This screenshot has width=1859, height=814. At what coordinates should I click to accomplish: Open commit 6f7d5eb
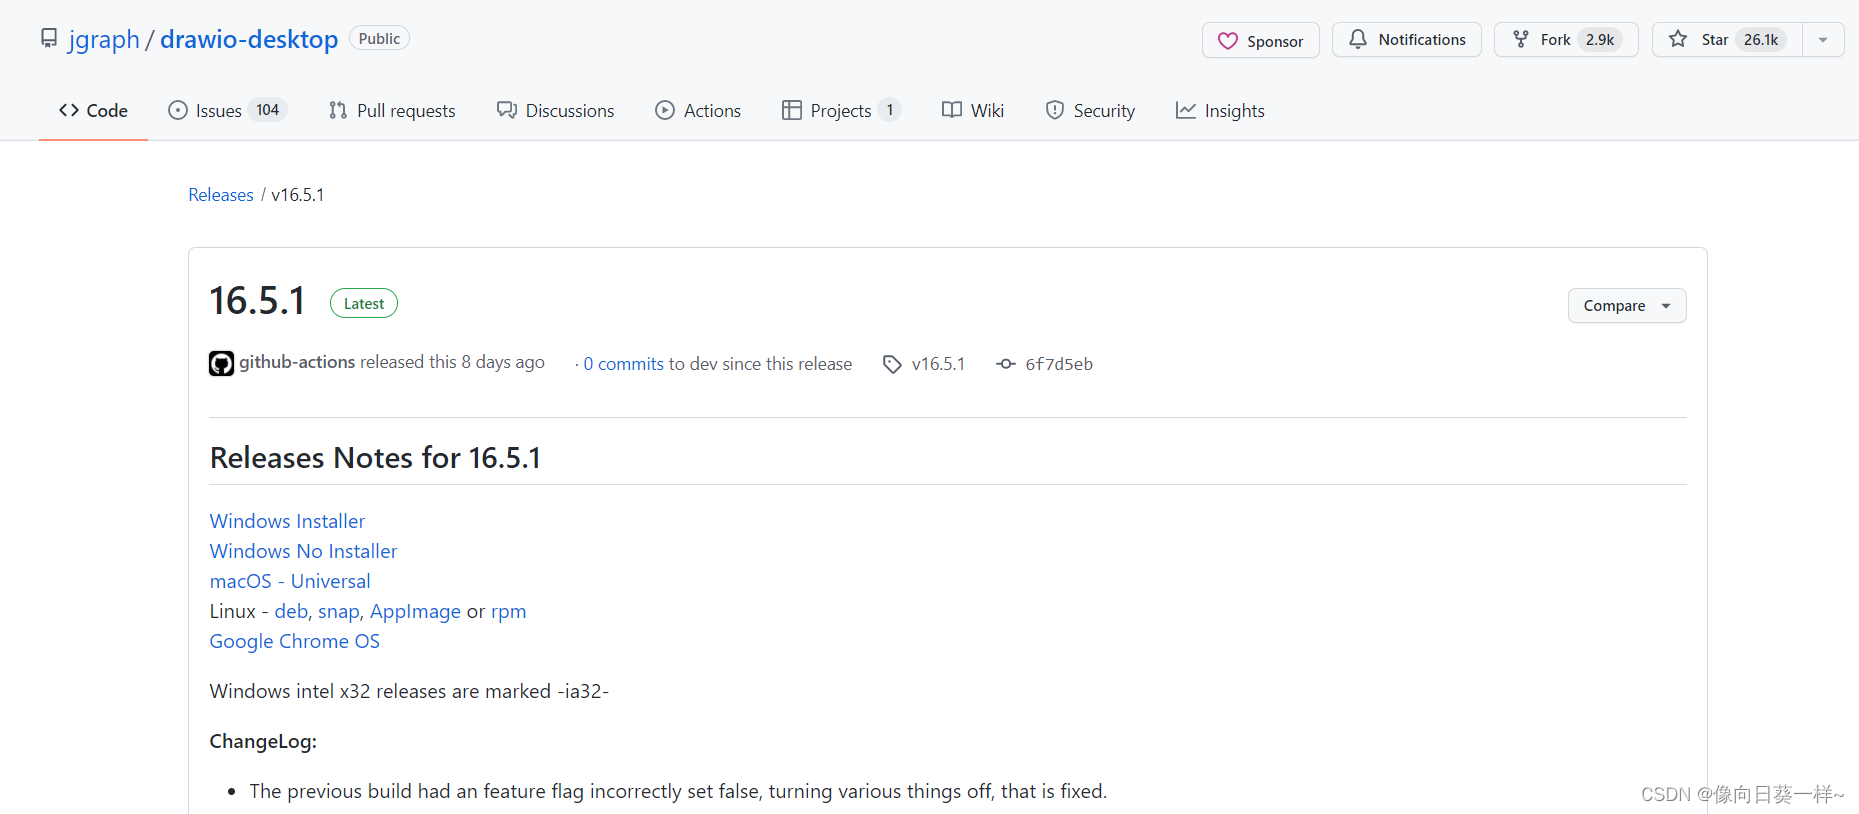1059,364
